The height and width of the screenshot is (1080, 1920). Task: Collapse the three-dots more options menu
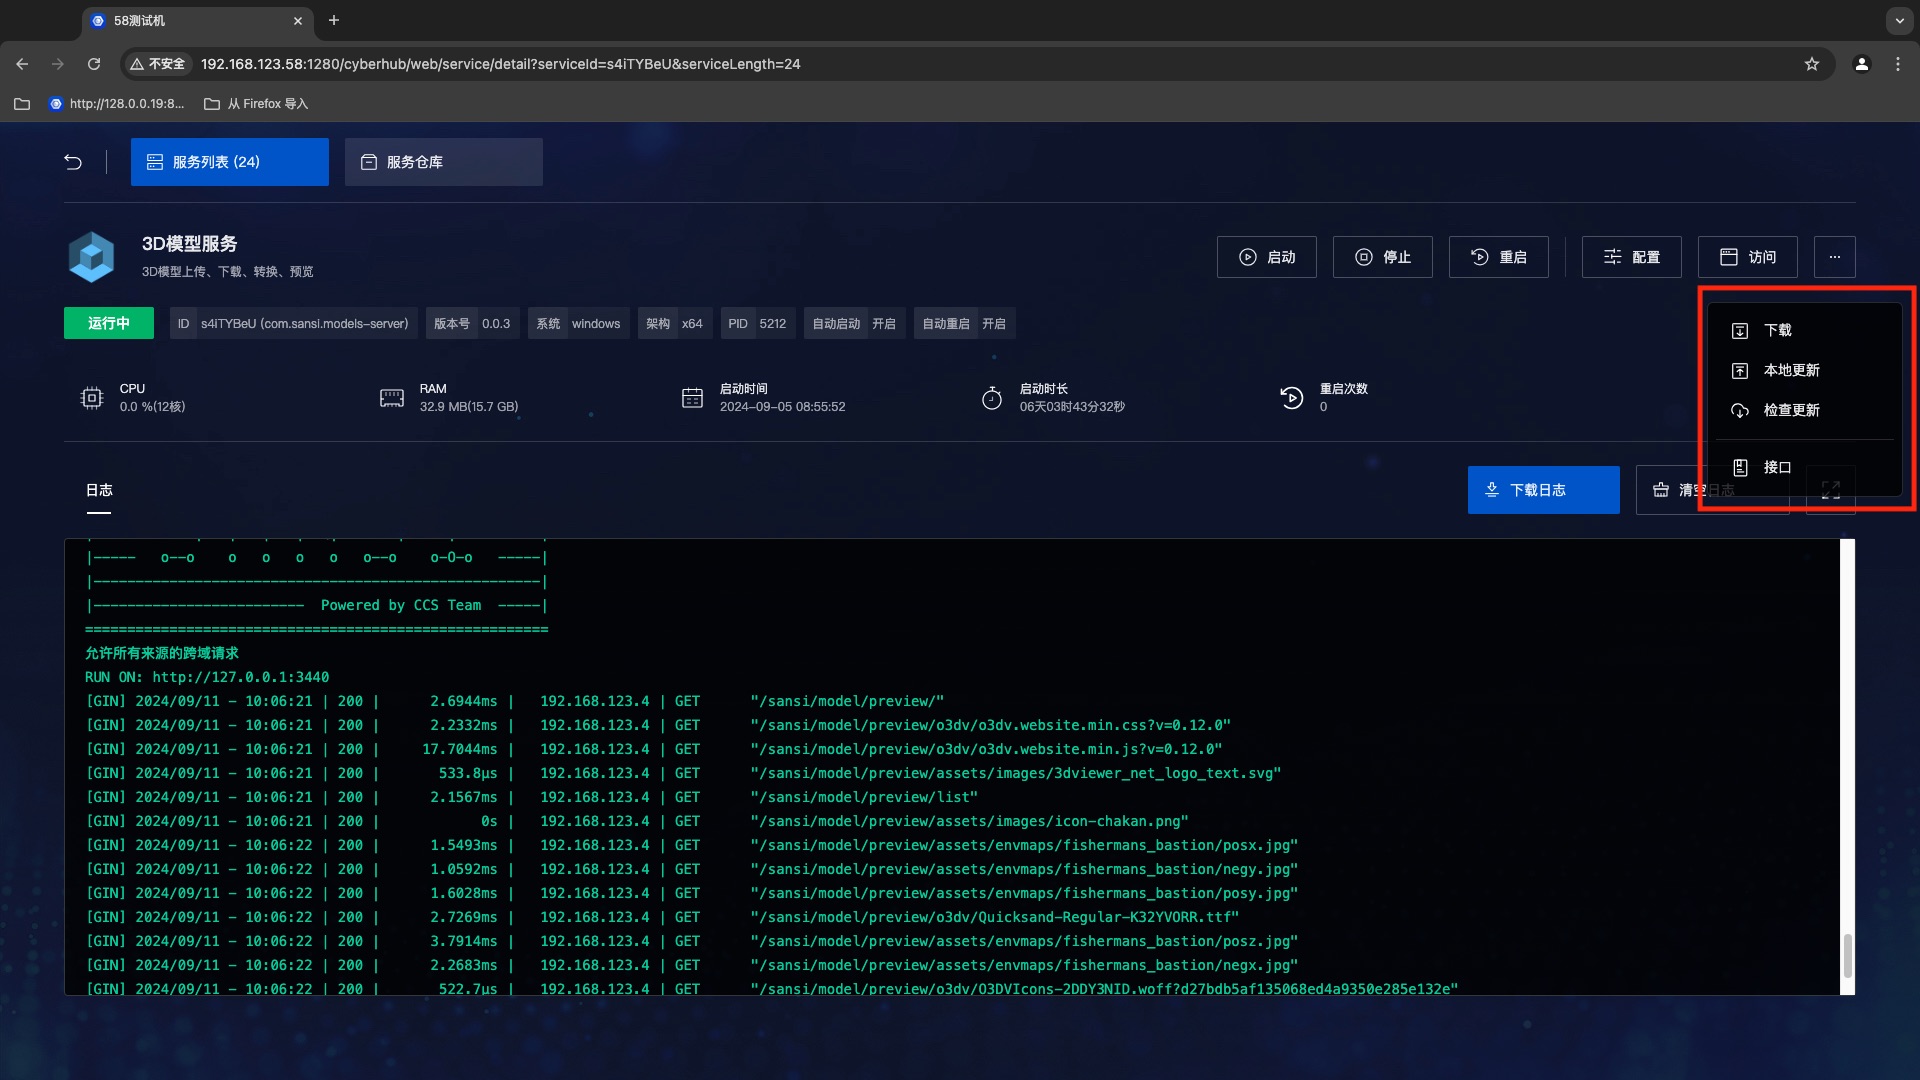tap(1834, 257)
